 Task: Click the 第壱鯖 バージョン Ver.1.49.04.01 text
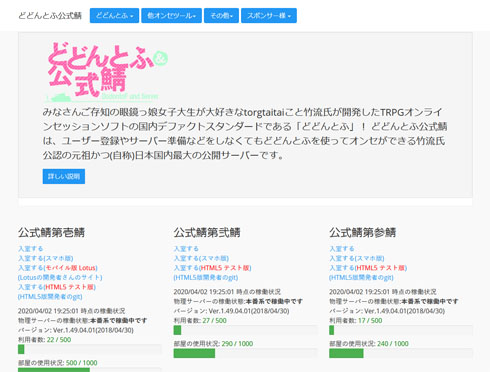76,330
